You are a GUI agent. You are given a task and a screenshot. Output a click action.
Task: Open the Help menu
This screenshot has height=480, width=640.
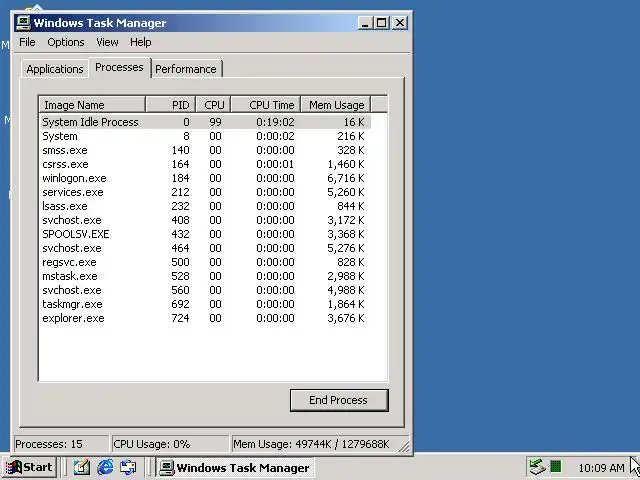click(140, 42)
